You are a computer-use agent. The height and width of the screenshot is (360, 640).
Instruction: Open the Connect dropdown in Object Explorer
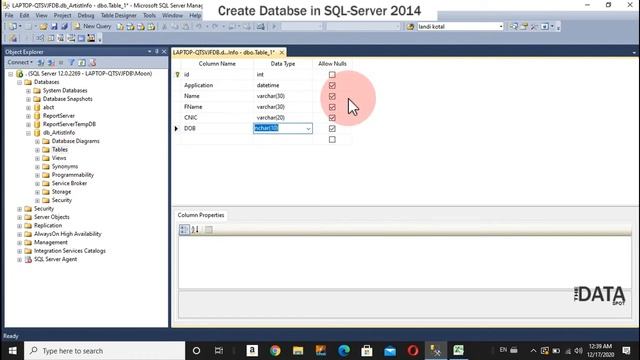pos(20,62)
